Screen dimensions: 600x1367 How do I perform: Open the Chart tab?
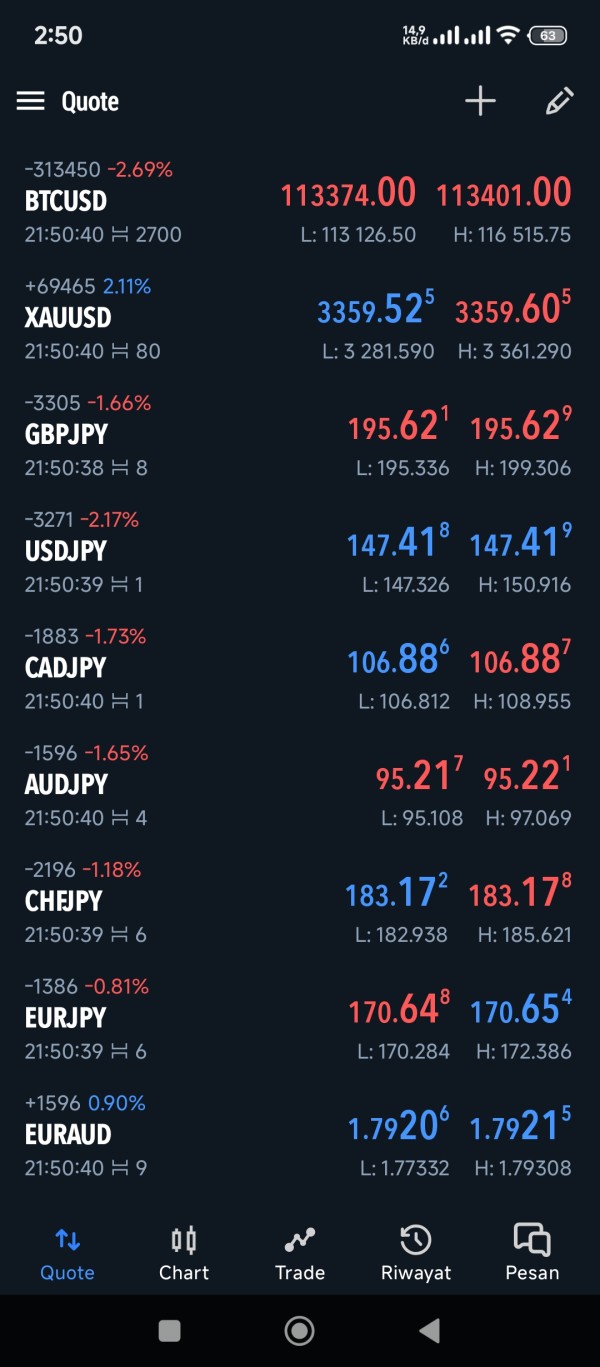tap(184, 1254)
